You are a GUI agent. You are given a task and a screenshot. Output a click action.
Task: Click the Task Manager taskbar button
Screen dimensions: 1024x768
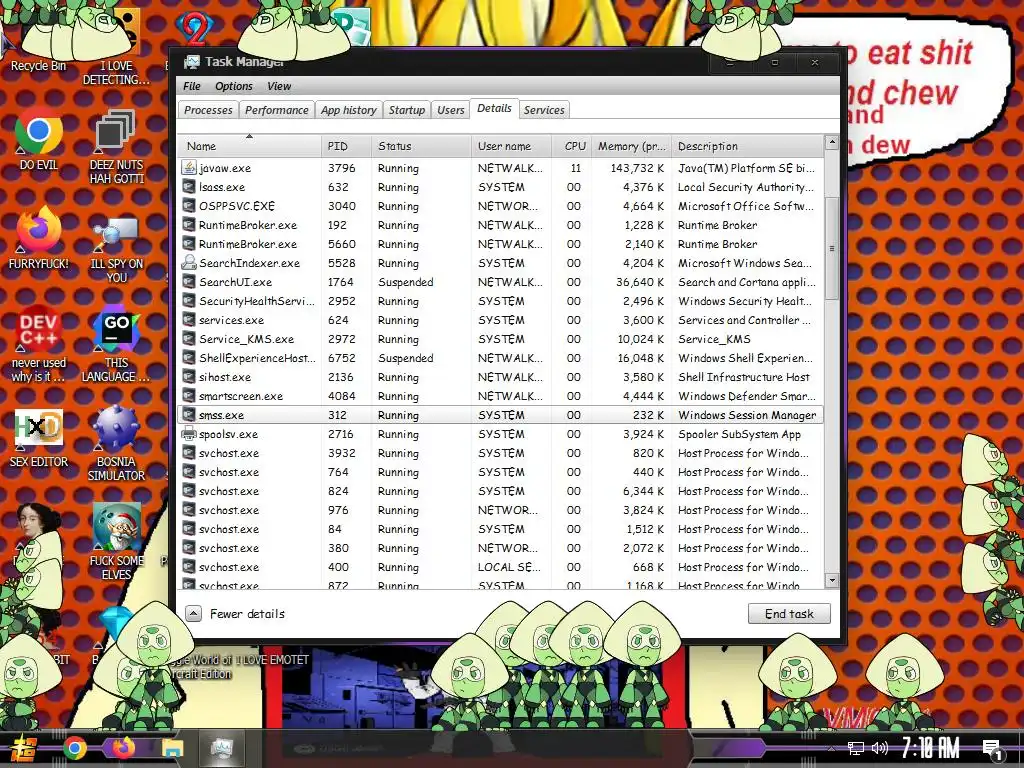pyautogui.click(x=221, y=748)
